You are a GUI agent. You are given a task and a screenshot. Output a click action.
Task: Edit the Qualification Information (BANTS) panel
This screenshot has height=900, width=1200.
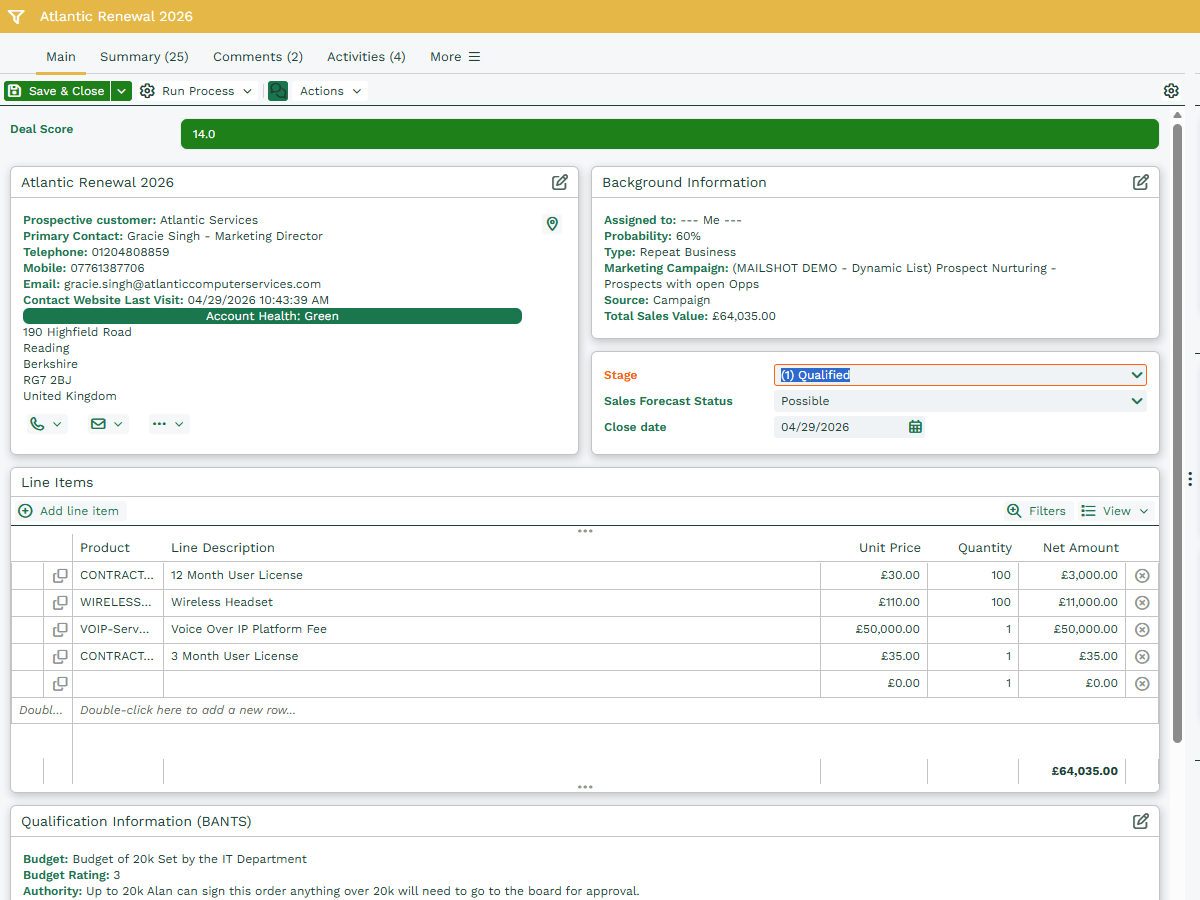pyautogui.click(x=1141, y=821)
